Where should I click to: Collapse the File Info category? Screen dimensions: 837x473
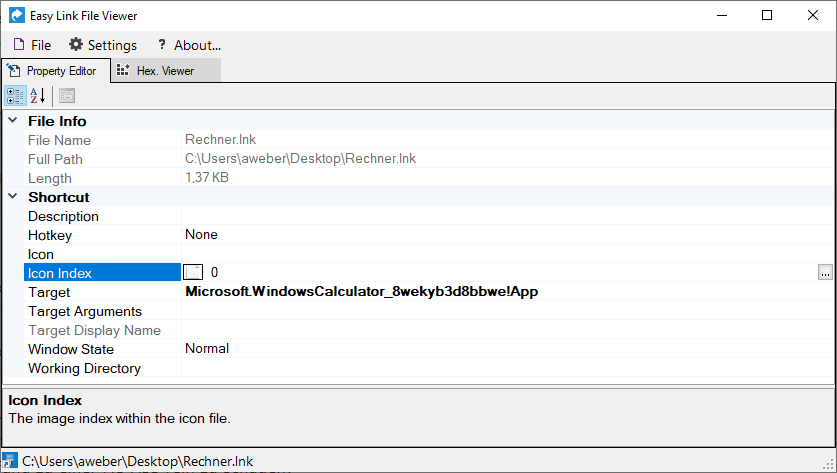click(13, 121)
